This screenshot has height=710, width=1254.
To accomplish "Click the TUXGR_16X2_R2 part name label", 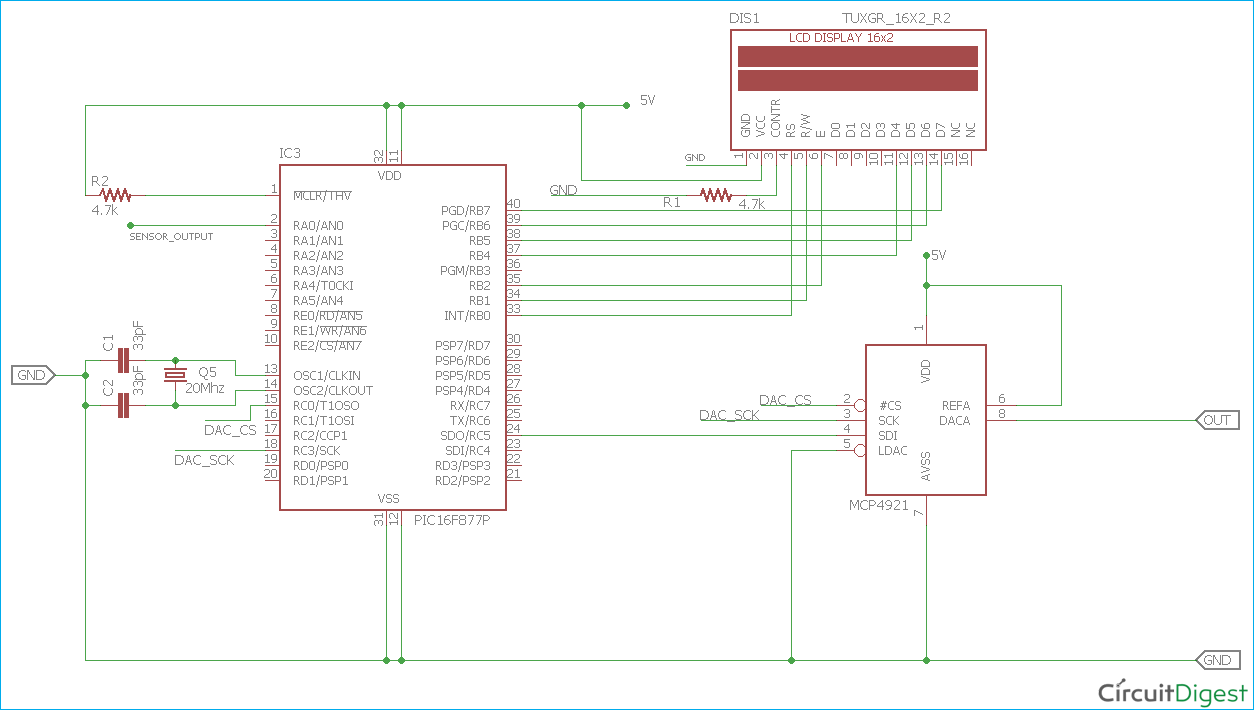I will click(898, 17).
